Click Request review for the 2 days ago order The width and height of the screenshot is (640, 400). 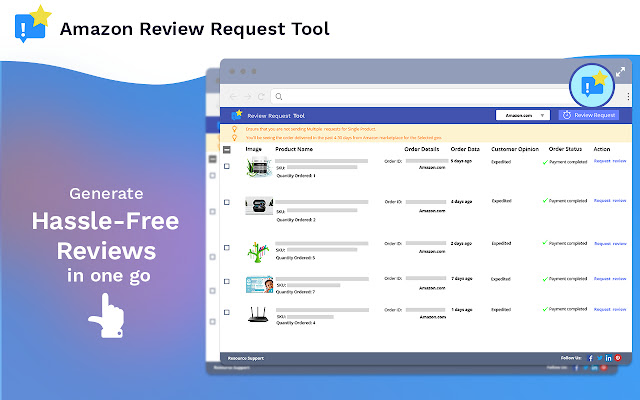click(x=610, y=244)
